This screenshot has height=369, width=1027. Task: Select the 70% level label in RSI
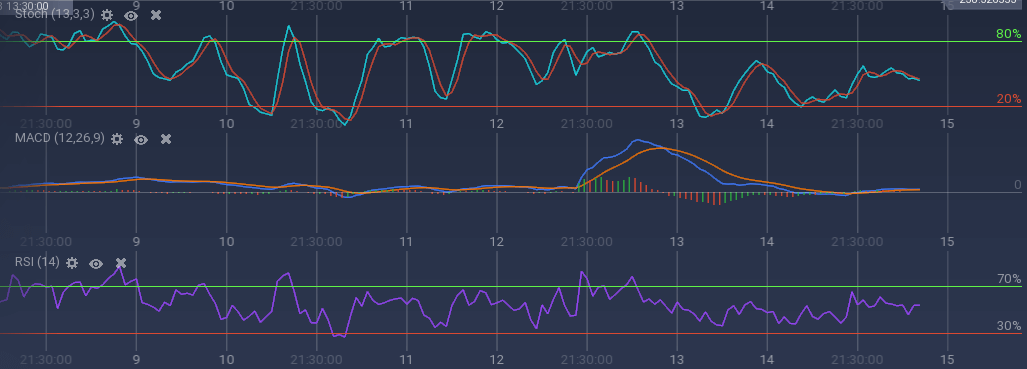pos(1009,279)
